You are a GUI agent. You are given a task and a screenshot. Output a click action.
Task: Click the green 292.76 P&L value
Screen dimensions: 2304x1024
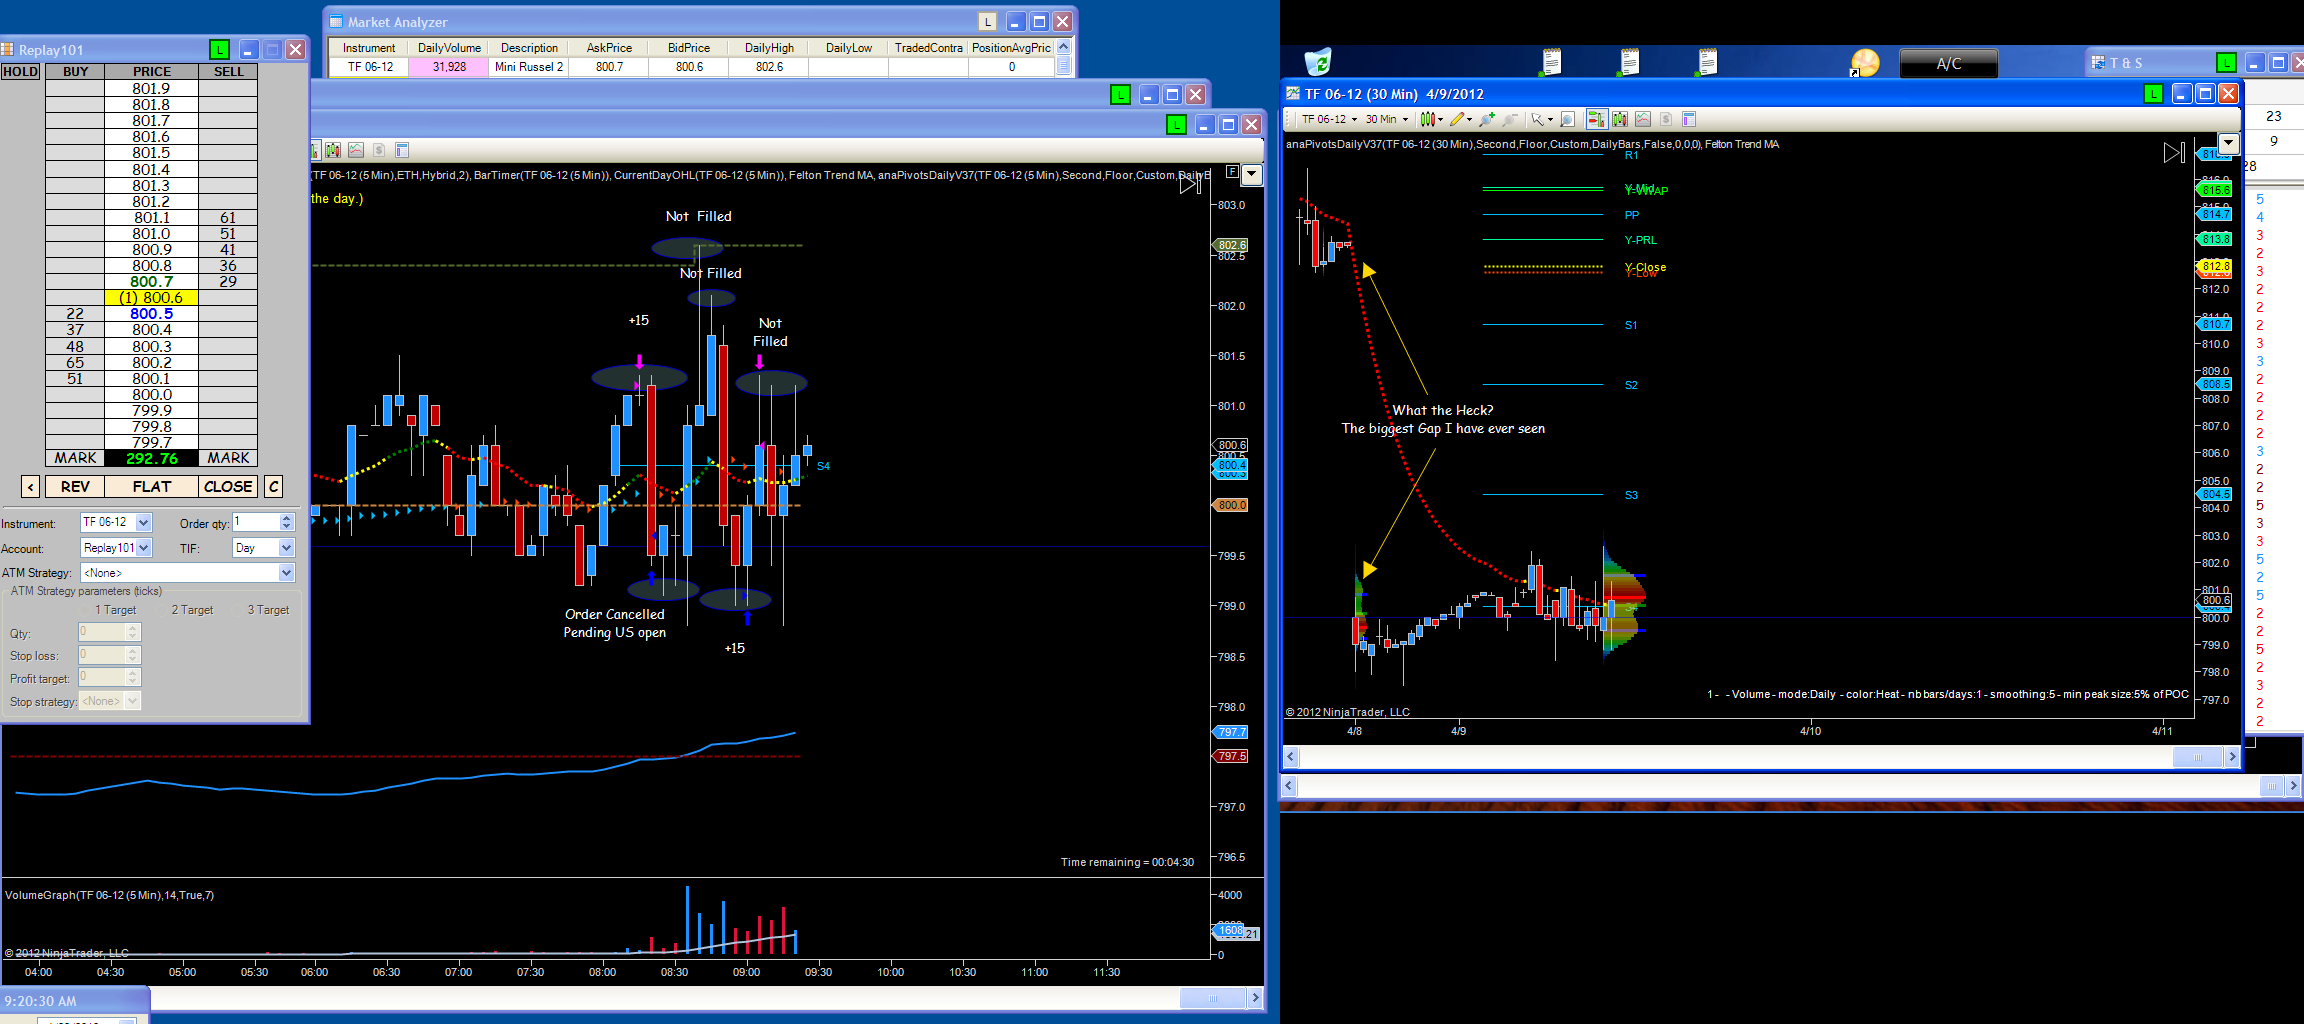pos(152,459)
